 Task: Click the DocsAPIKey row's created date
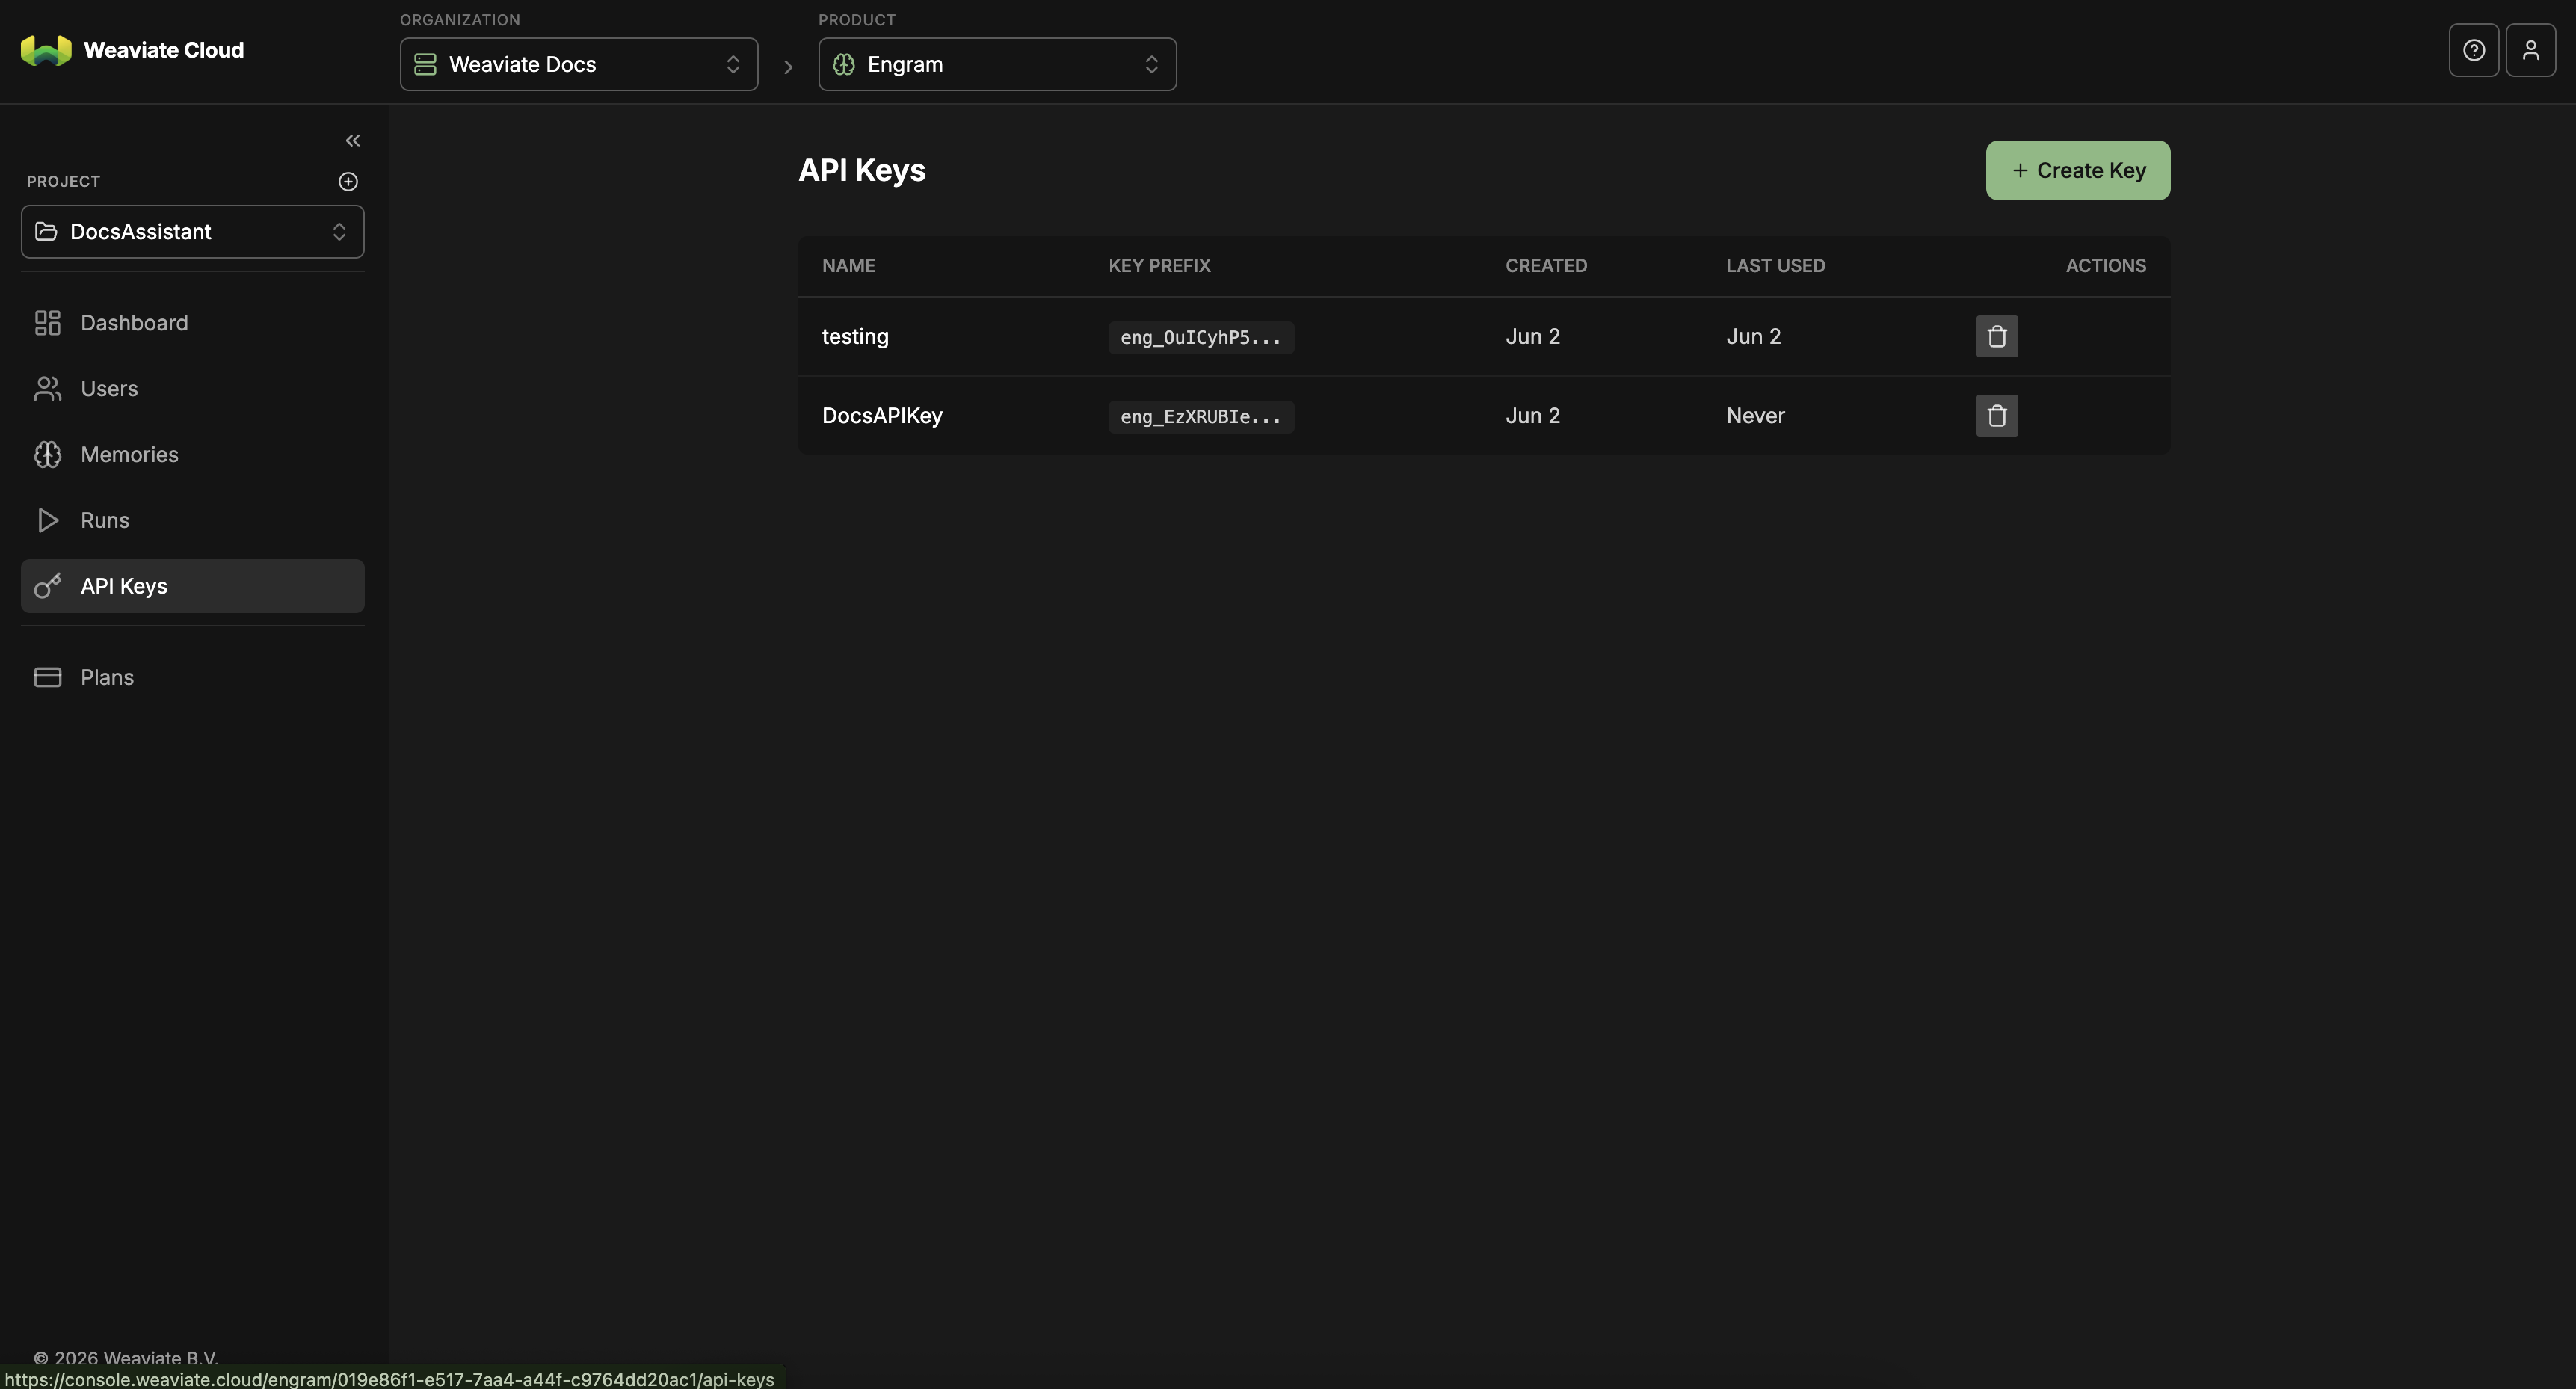1532,416
